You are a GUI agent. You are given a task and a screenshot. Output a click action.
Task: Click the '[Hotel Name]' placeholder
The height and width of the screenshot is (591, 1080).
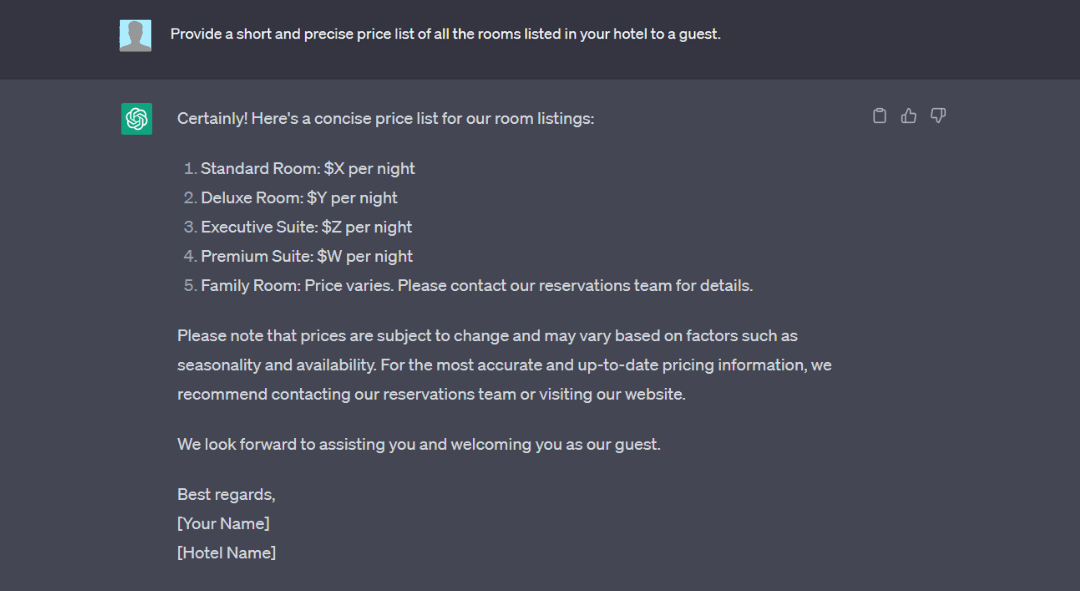(226, 552)
